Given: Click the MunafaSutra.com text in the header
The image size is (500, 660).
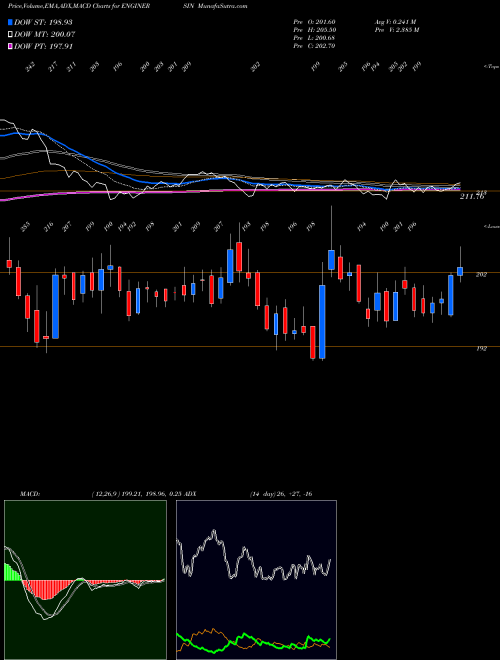Looking at the screenshot, I should click(x=222, y=6).
